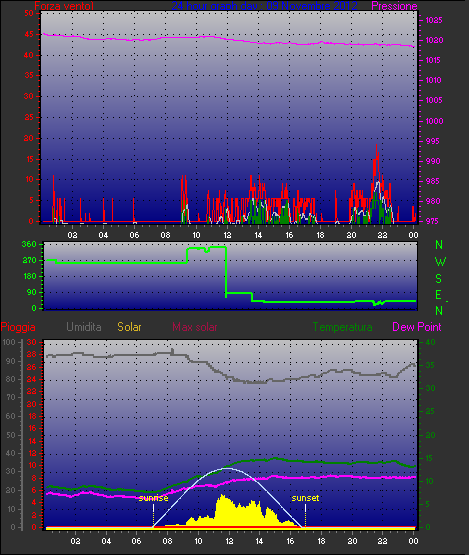This screenshot has width=469, height=555.
Task: Select the Dew Point legend label
Action: (417, 327)
